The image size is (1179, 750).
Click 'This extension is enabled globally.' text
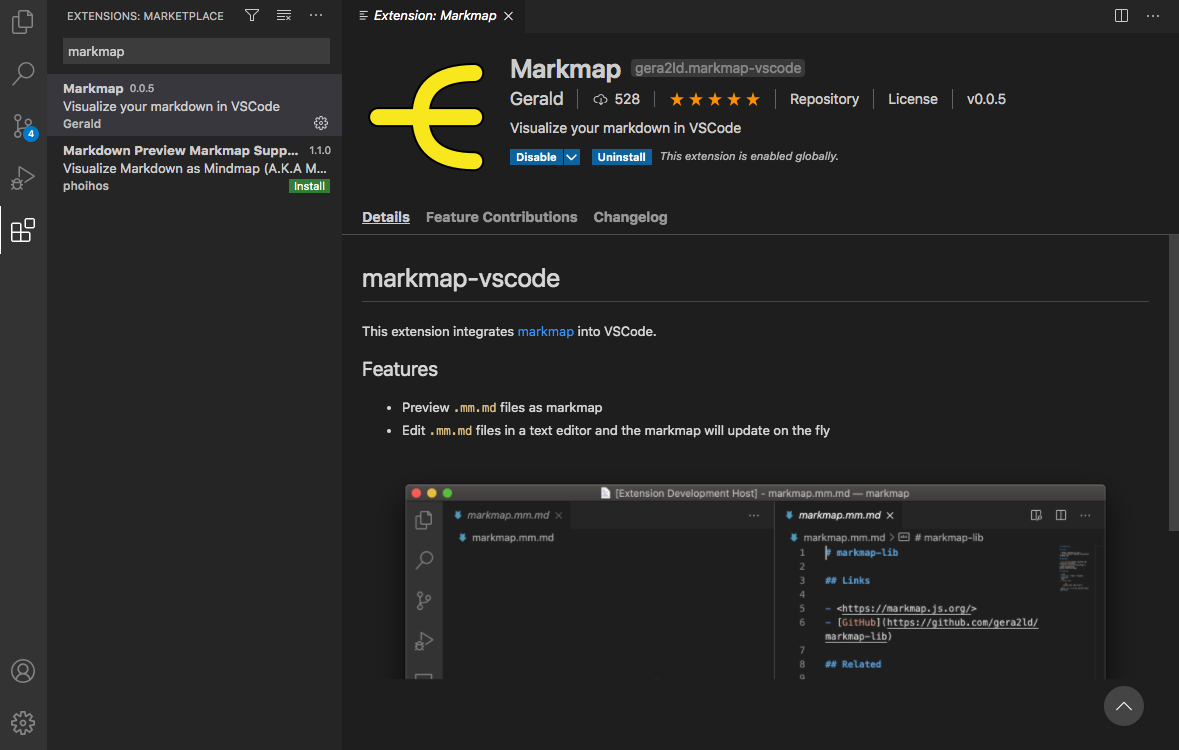click(x=749, y=156)
